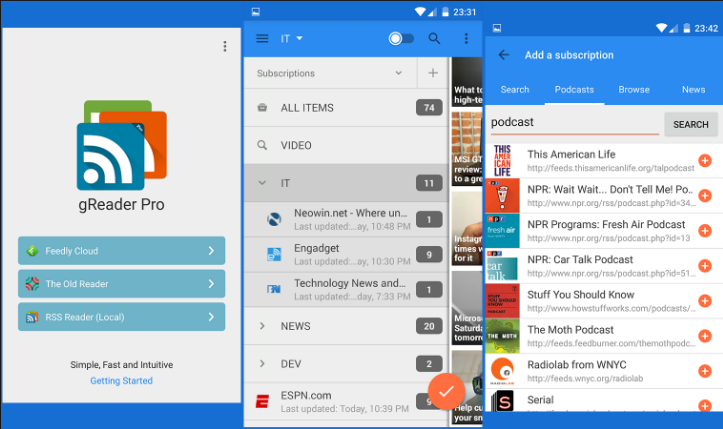Toggle the unread-only switch in toolbar
This screenshot has width=723, height=429.
tap(401, 38)
